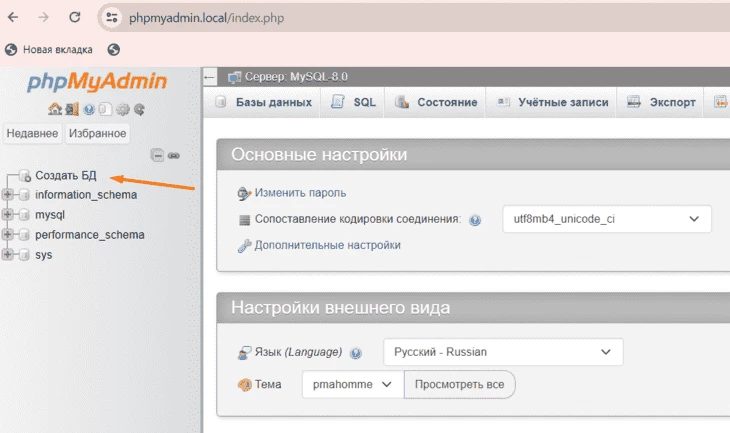Open the second bookmark globe icon
Image resolution: width=730 pixels, height=433 pixels.
(x=114, y=49)
